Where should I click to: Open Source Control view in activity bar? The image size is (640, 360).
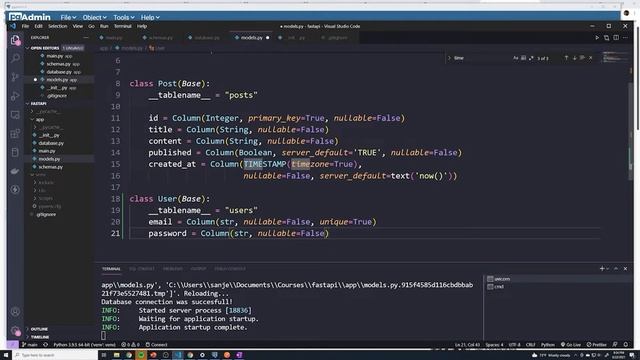15,77
